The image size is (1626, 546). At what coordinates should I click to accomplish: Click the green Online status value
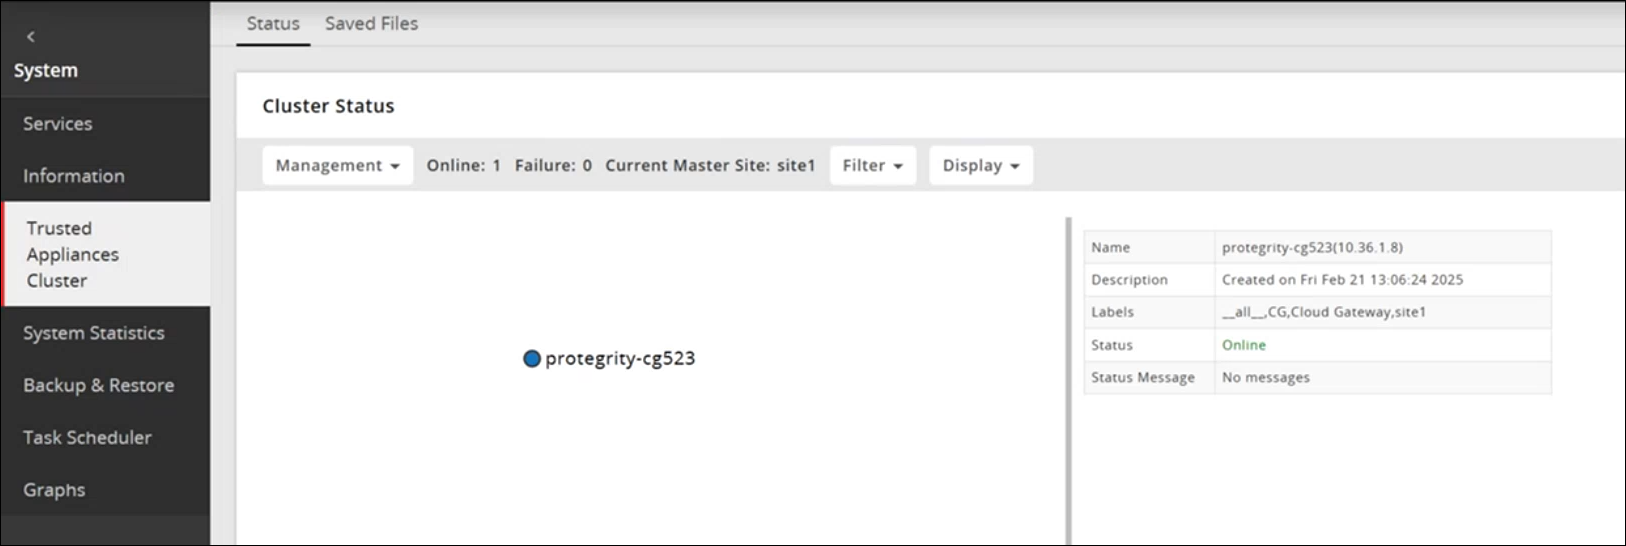pyautogui.click(x=1243, y=345)
